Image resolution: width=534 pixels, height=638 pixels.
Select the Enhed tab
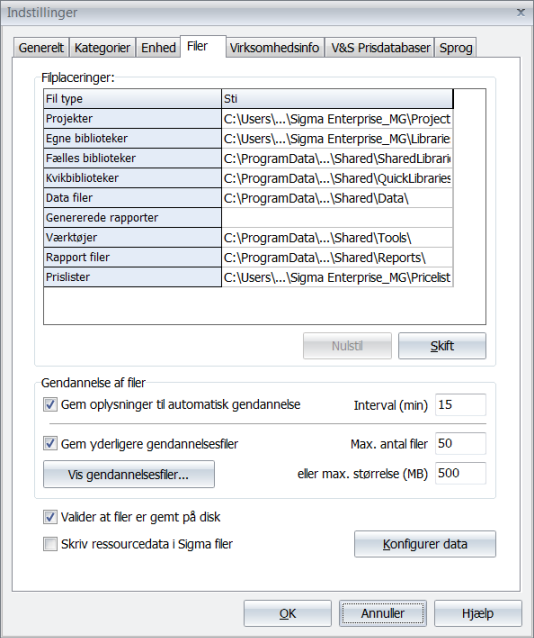click(158, 48)
